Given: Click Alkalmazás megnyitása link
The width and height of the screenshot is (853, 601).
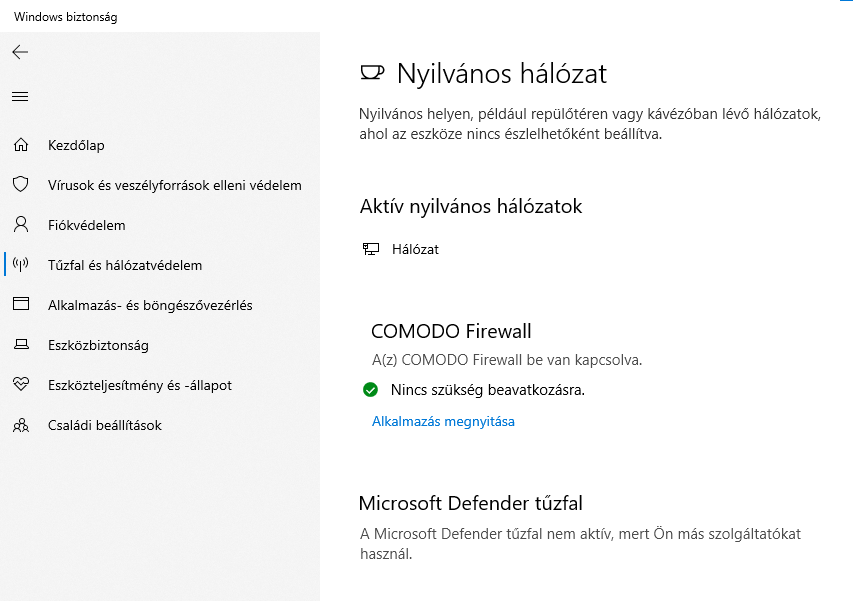Looking at the screenshot, I should point(443,421).
